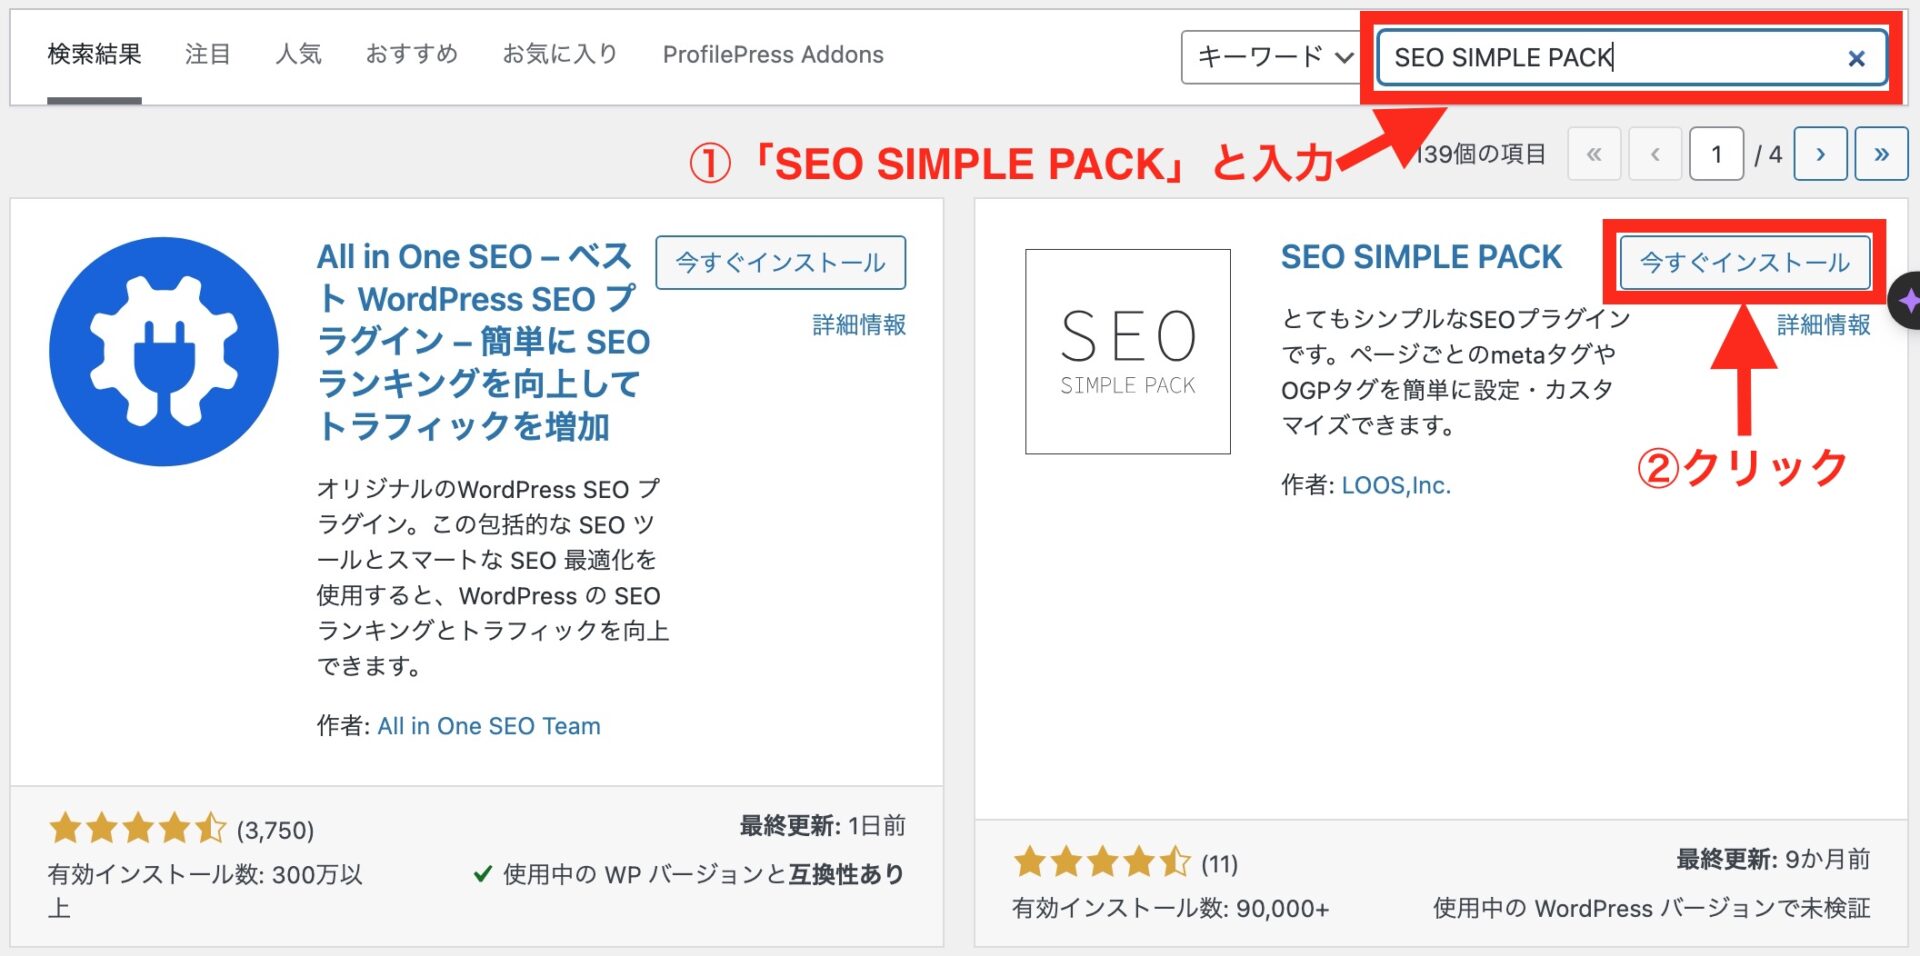View the お気に入り tab
This screenshot has height=956, width=1920.
coord(558,55)
